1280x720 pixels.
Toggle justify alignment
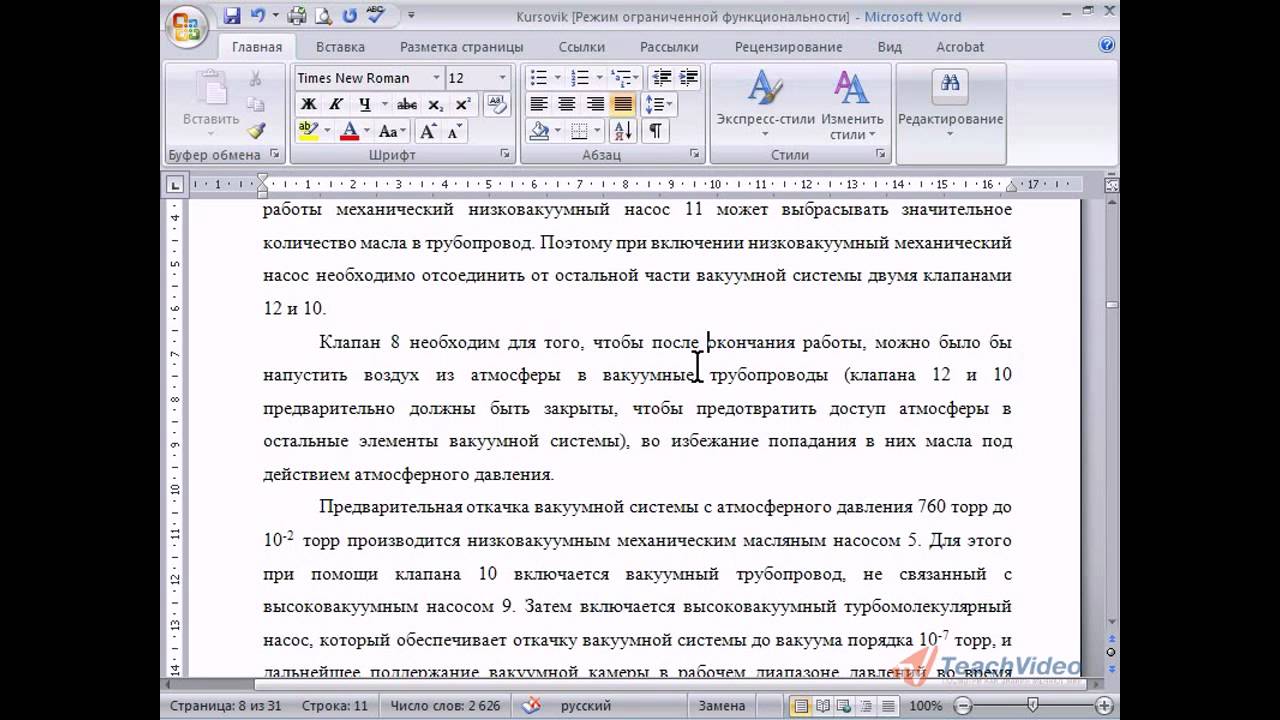622,104
